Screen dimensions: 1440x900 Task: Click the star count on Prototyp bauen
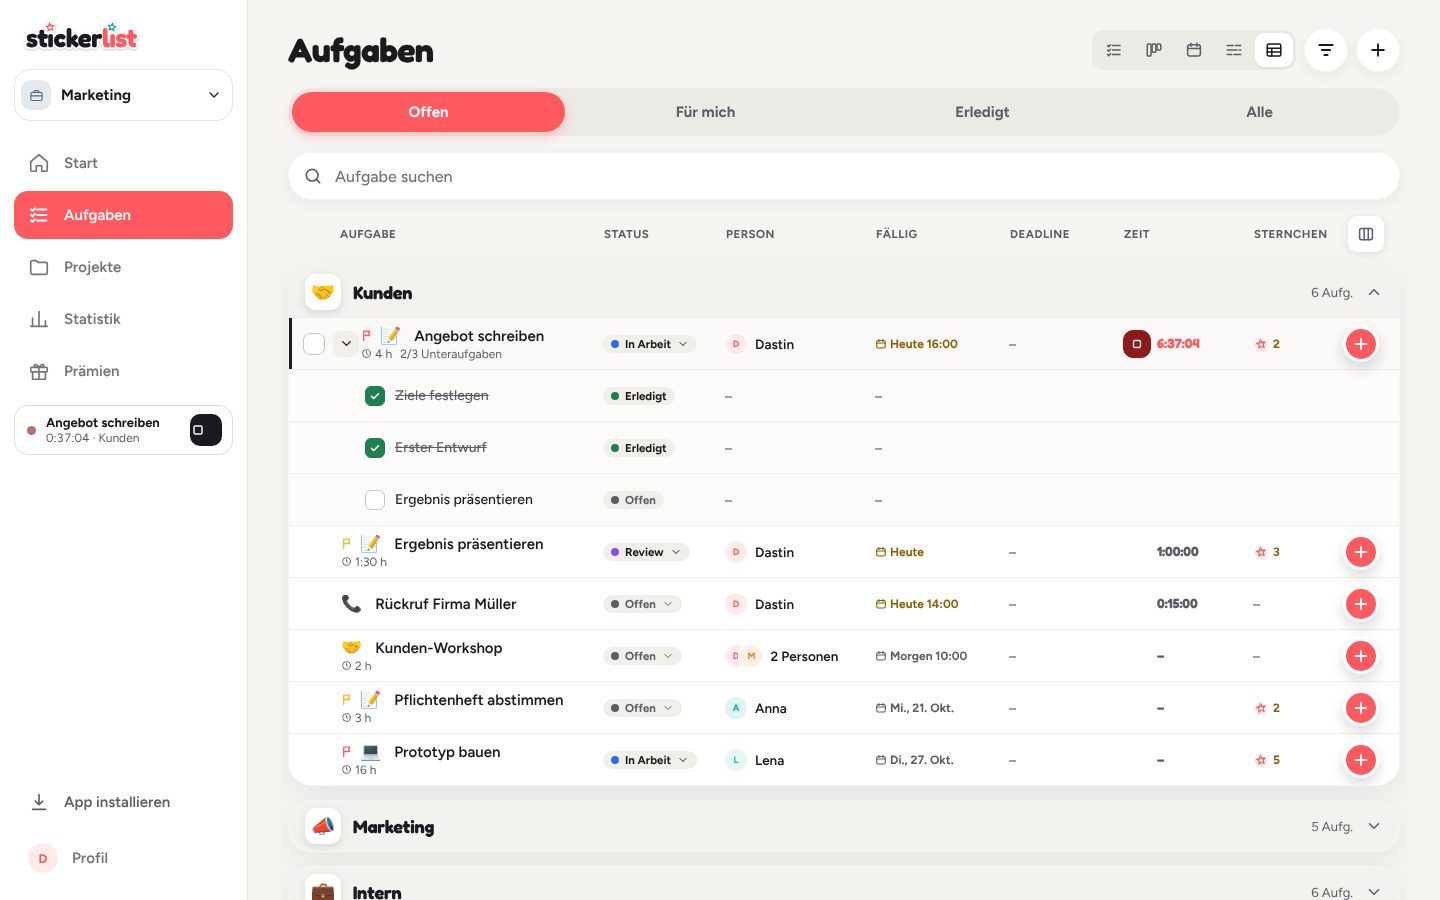(1268, 760)
